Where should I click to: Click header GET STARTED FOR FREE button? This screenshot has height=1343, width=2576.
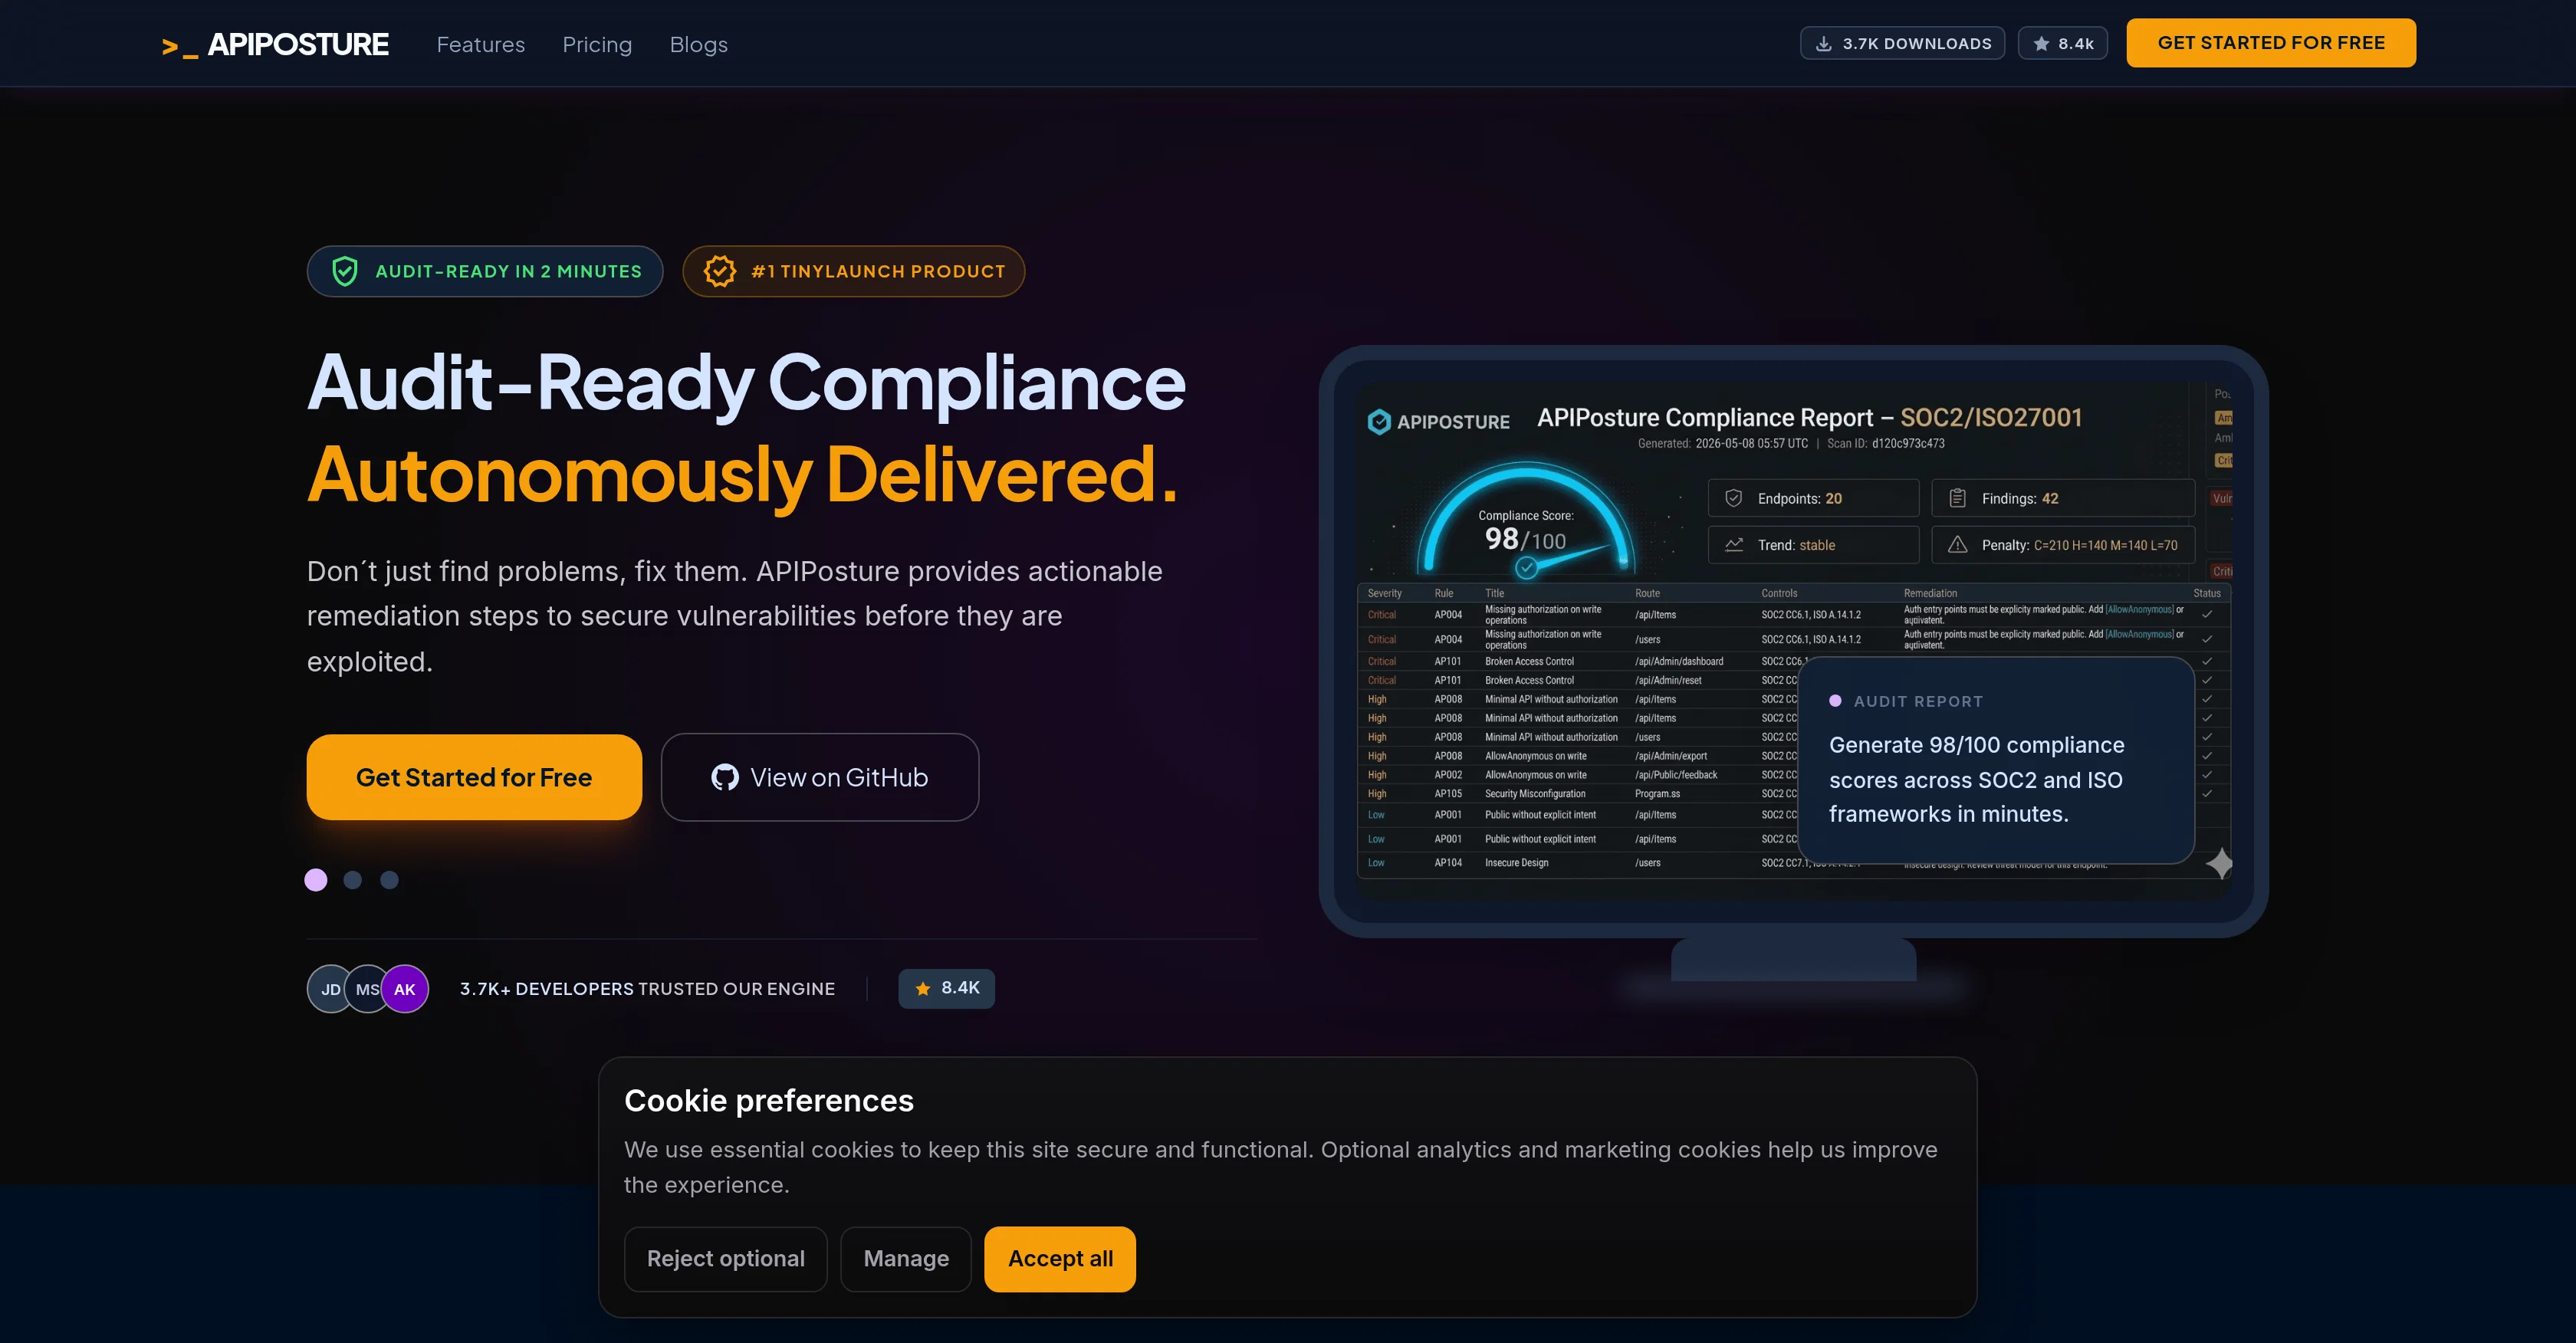[x=2271, y=43]
